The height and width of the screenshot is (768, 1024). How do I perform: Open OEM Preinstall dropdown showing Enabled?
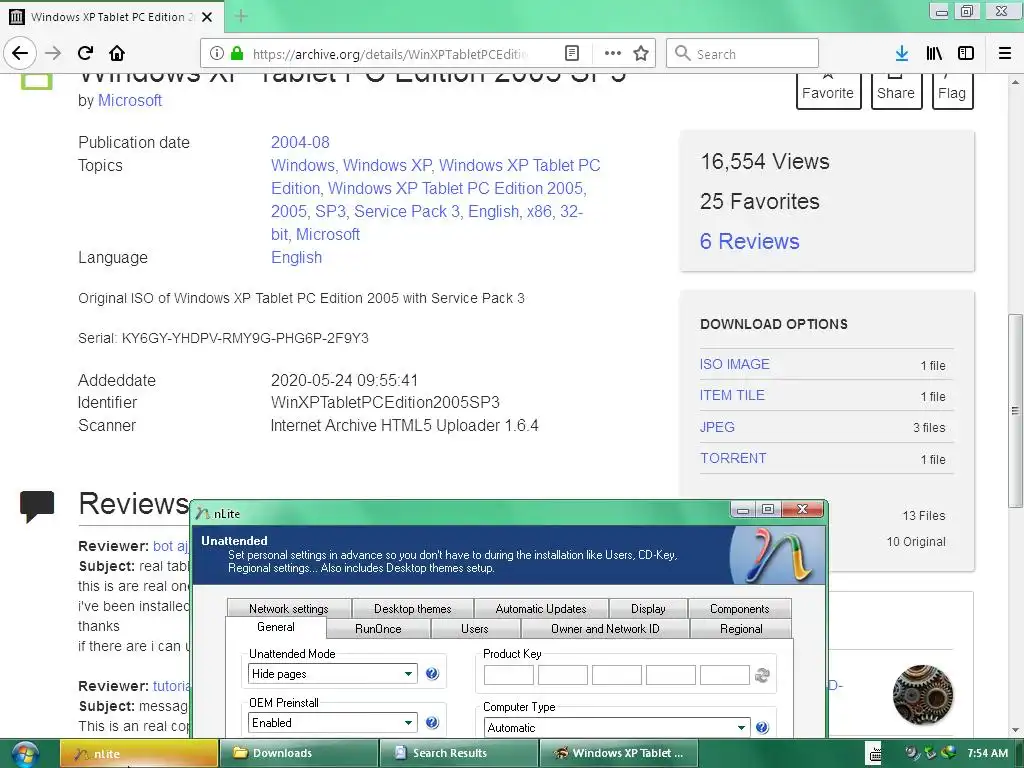332,722
